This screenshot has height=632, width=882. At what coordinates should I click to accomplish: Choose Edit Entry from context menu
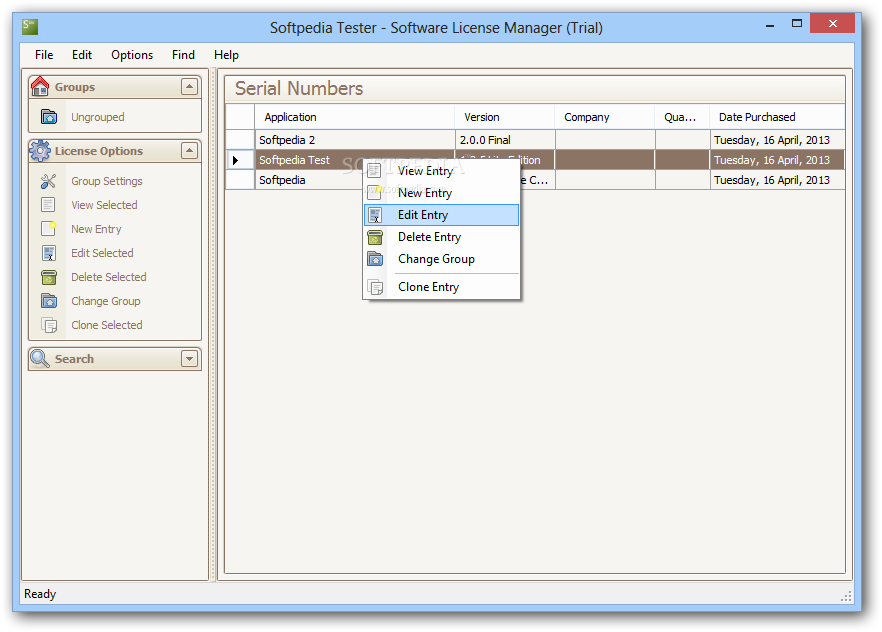tap(442, 215)
